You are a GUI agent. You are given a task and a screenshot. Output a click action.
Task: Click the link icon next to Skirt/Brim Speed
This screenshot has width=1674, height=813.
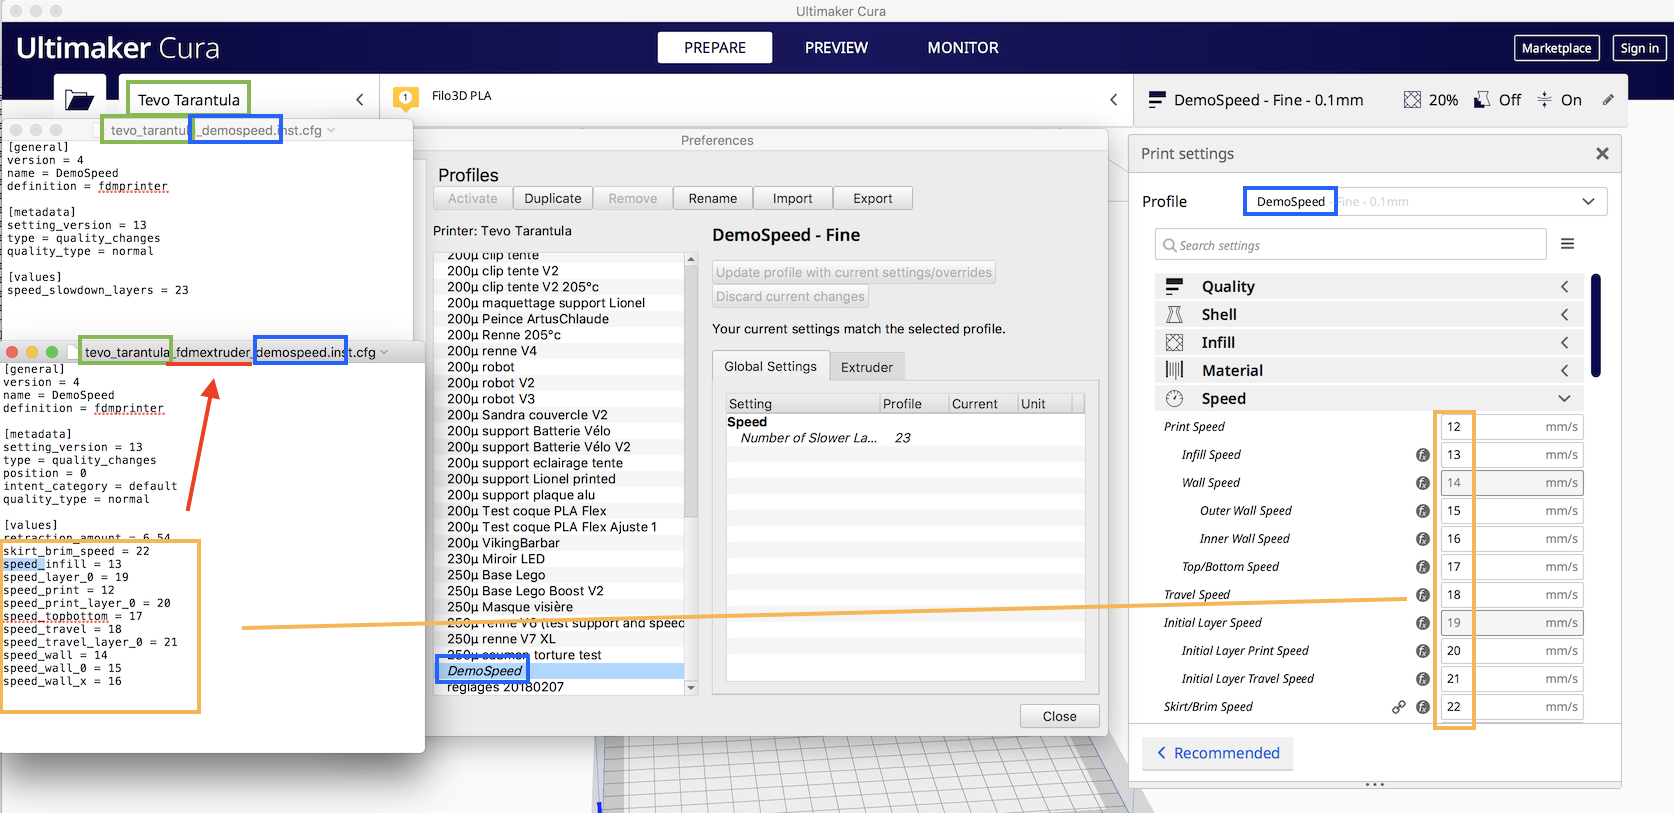[1399, 707]
